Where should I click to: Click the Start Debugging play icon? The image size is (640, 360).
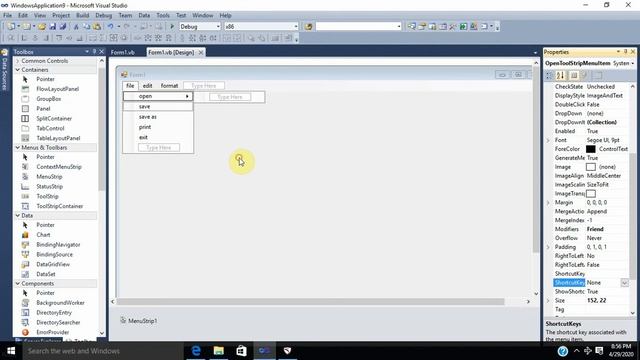172,27
